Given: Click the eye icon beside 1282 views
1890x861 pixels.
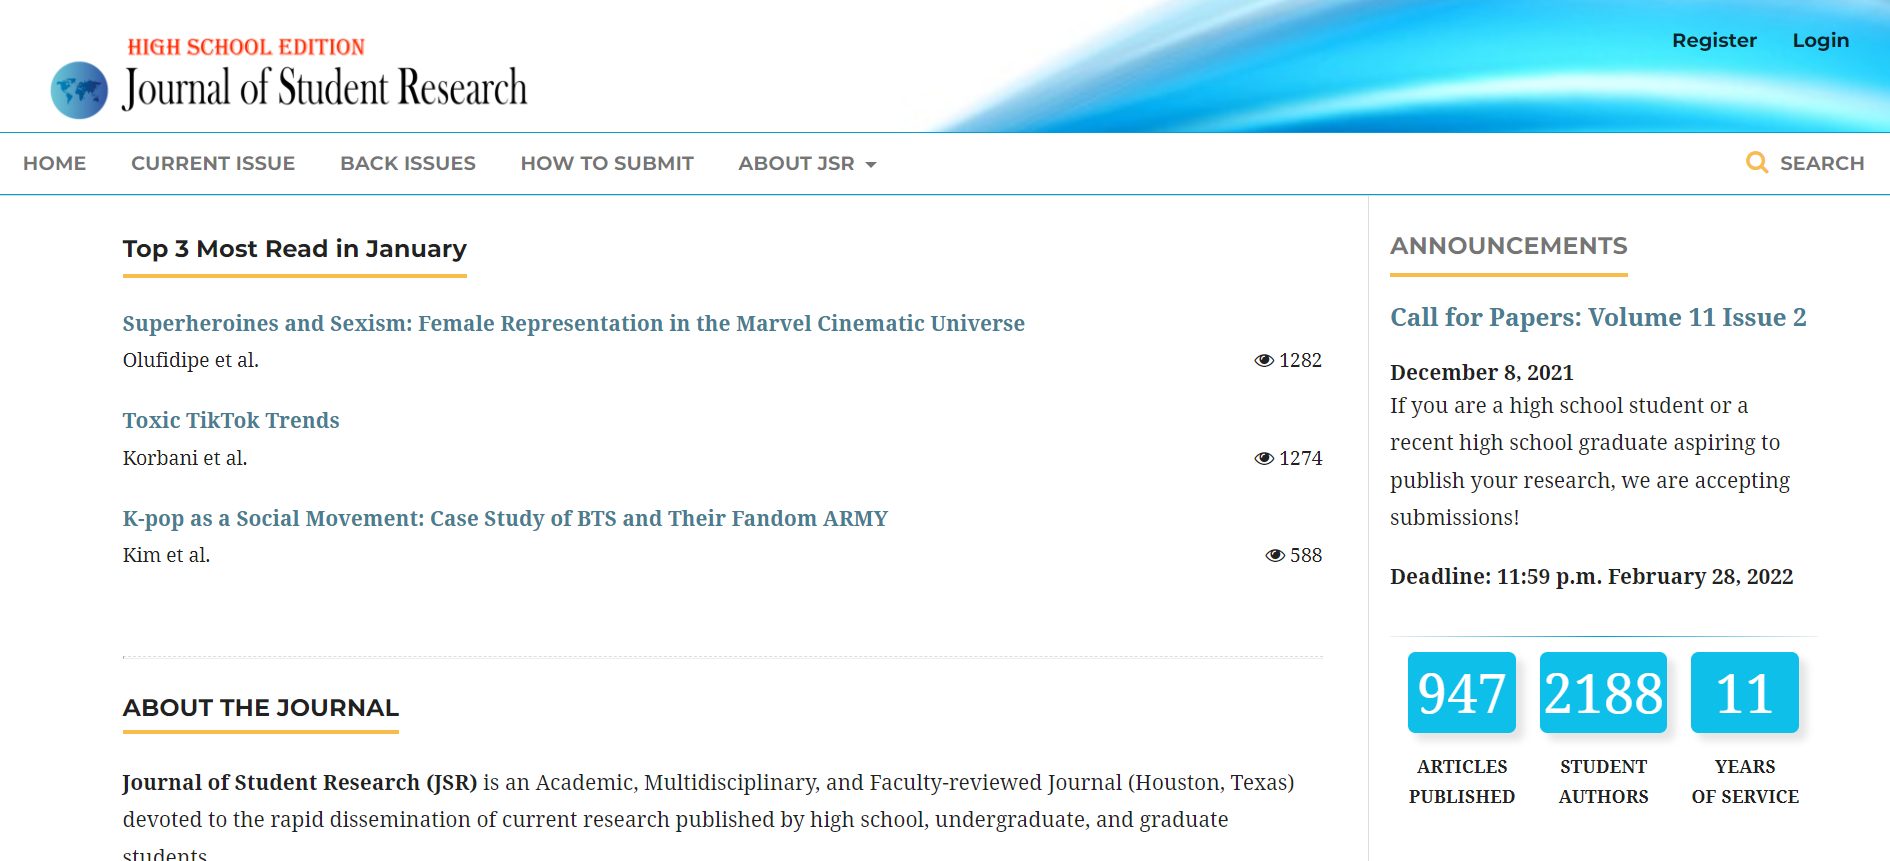Looking at the screenshot, I should click(1264, 360).
